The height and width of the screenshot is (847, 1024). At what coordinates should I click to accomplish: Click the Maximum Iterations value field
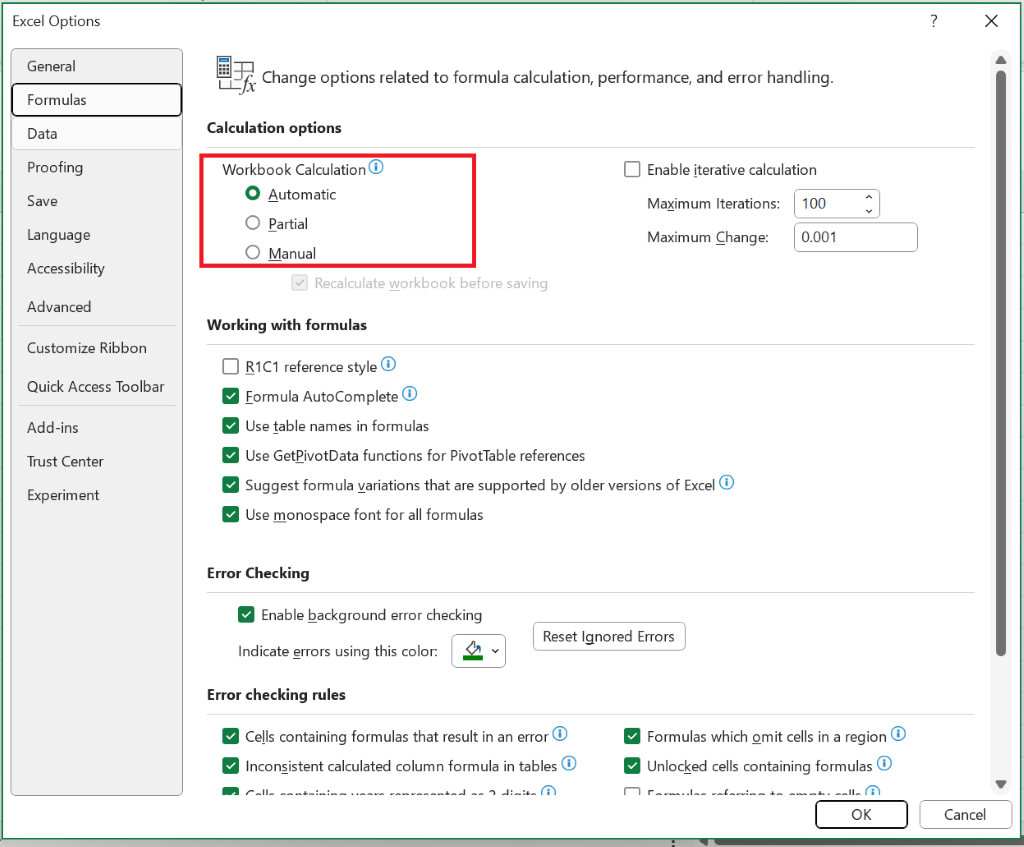(827, 204)
